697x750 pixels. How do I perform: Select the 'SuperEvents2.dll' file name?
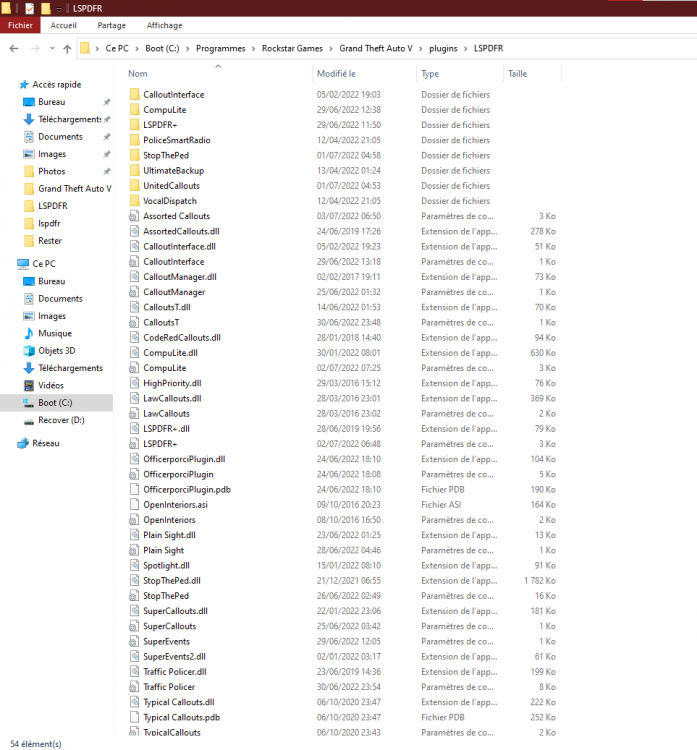tap(174, 657)
